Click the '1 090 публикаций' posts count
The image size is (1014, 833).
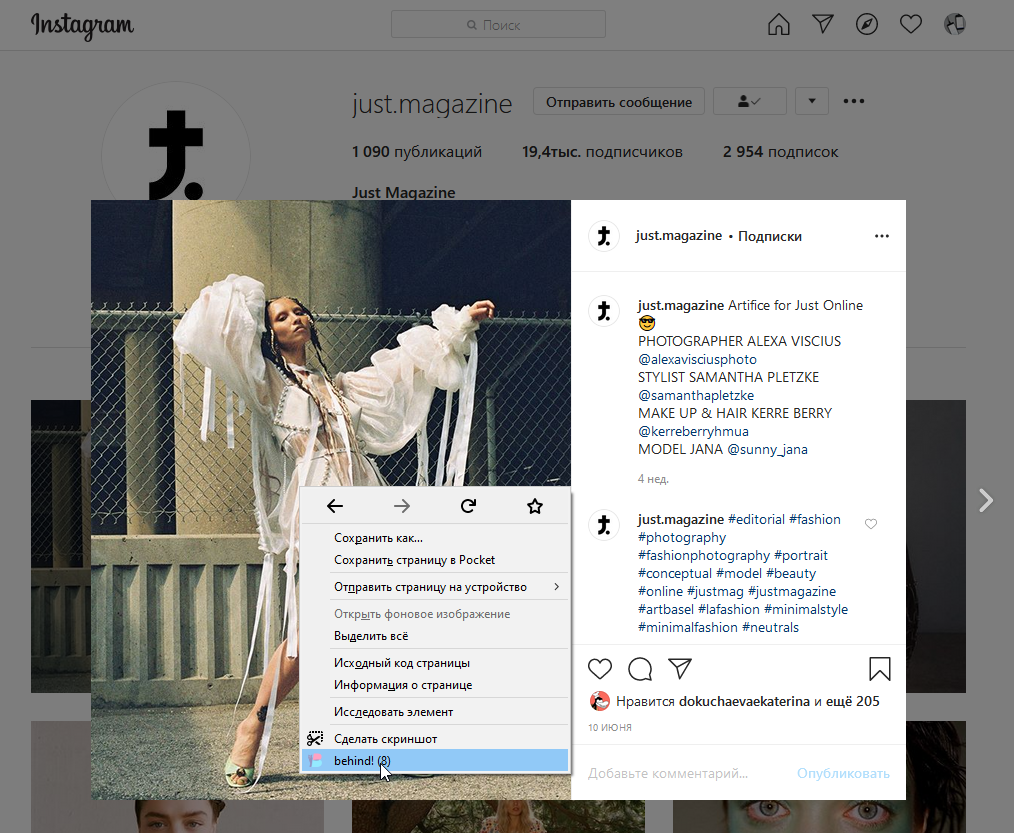tap(416, 152)
